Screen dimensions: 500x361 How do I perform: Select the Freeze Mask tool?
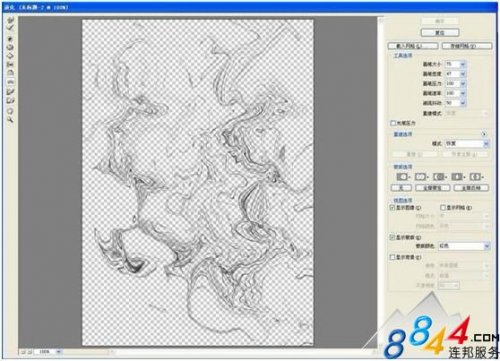11,91
